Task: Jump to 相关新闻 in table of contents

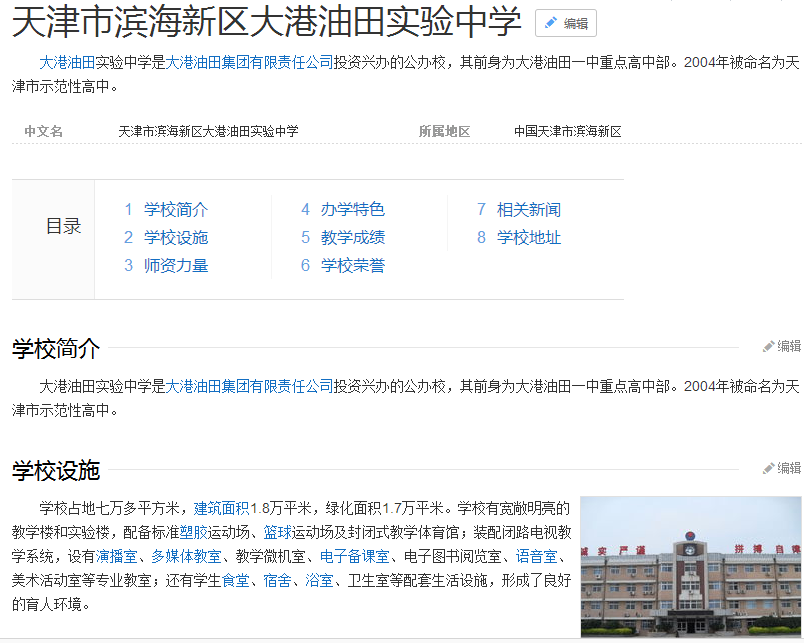Action: point(529,209)
